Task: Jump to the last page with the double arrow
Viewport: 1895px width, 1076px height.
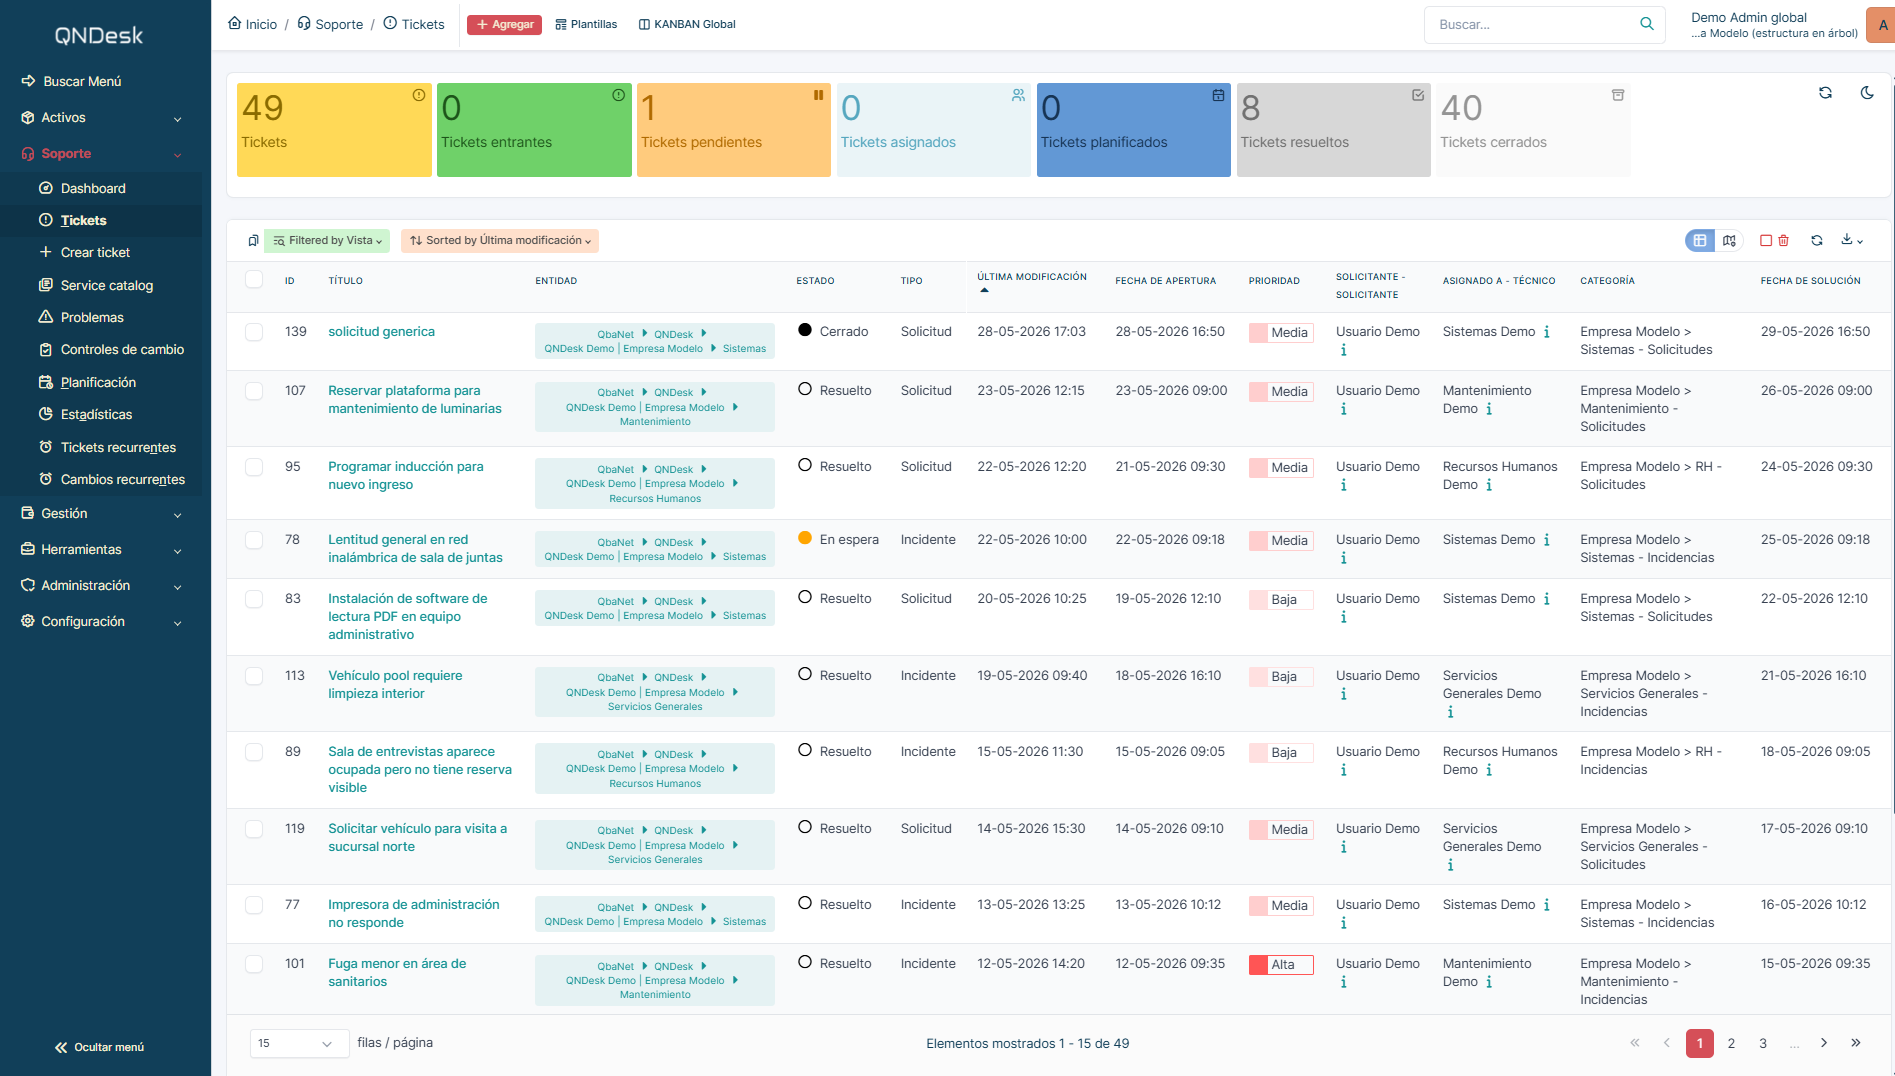Action: point(1856,1043)
